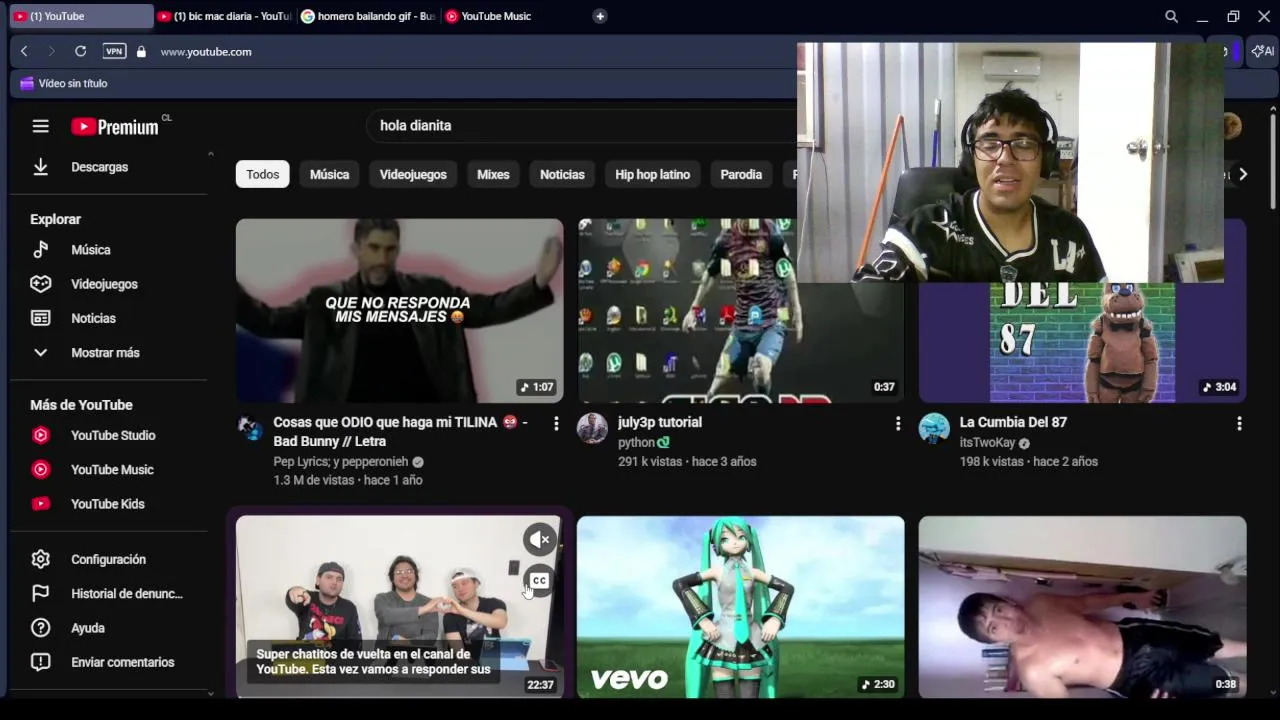Image resolution: width=1280 pixels, height=720 pixels.
Task: Select the Música filter chip
Action: [329, 174]
